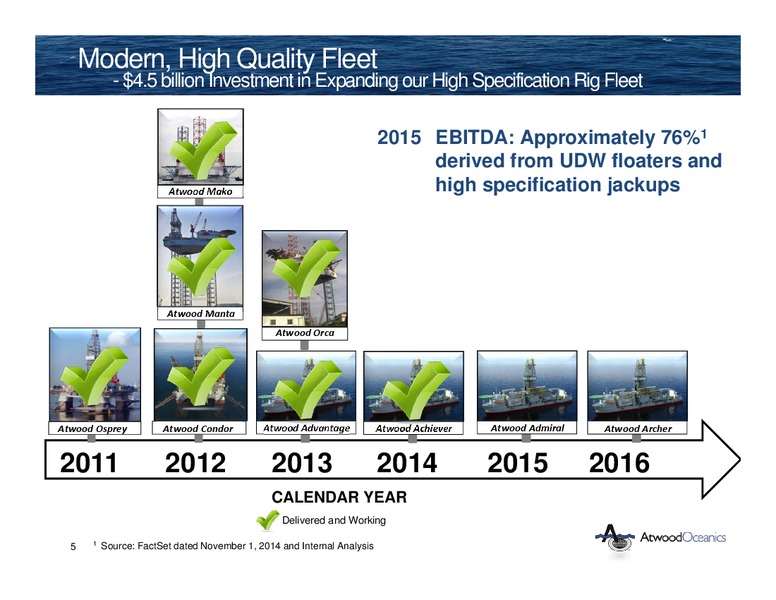Click the slide page number 5
The width and height of the screenshot is (776, 600).
click(73, 547)
